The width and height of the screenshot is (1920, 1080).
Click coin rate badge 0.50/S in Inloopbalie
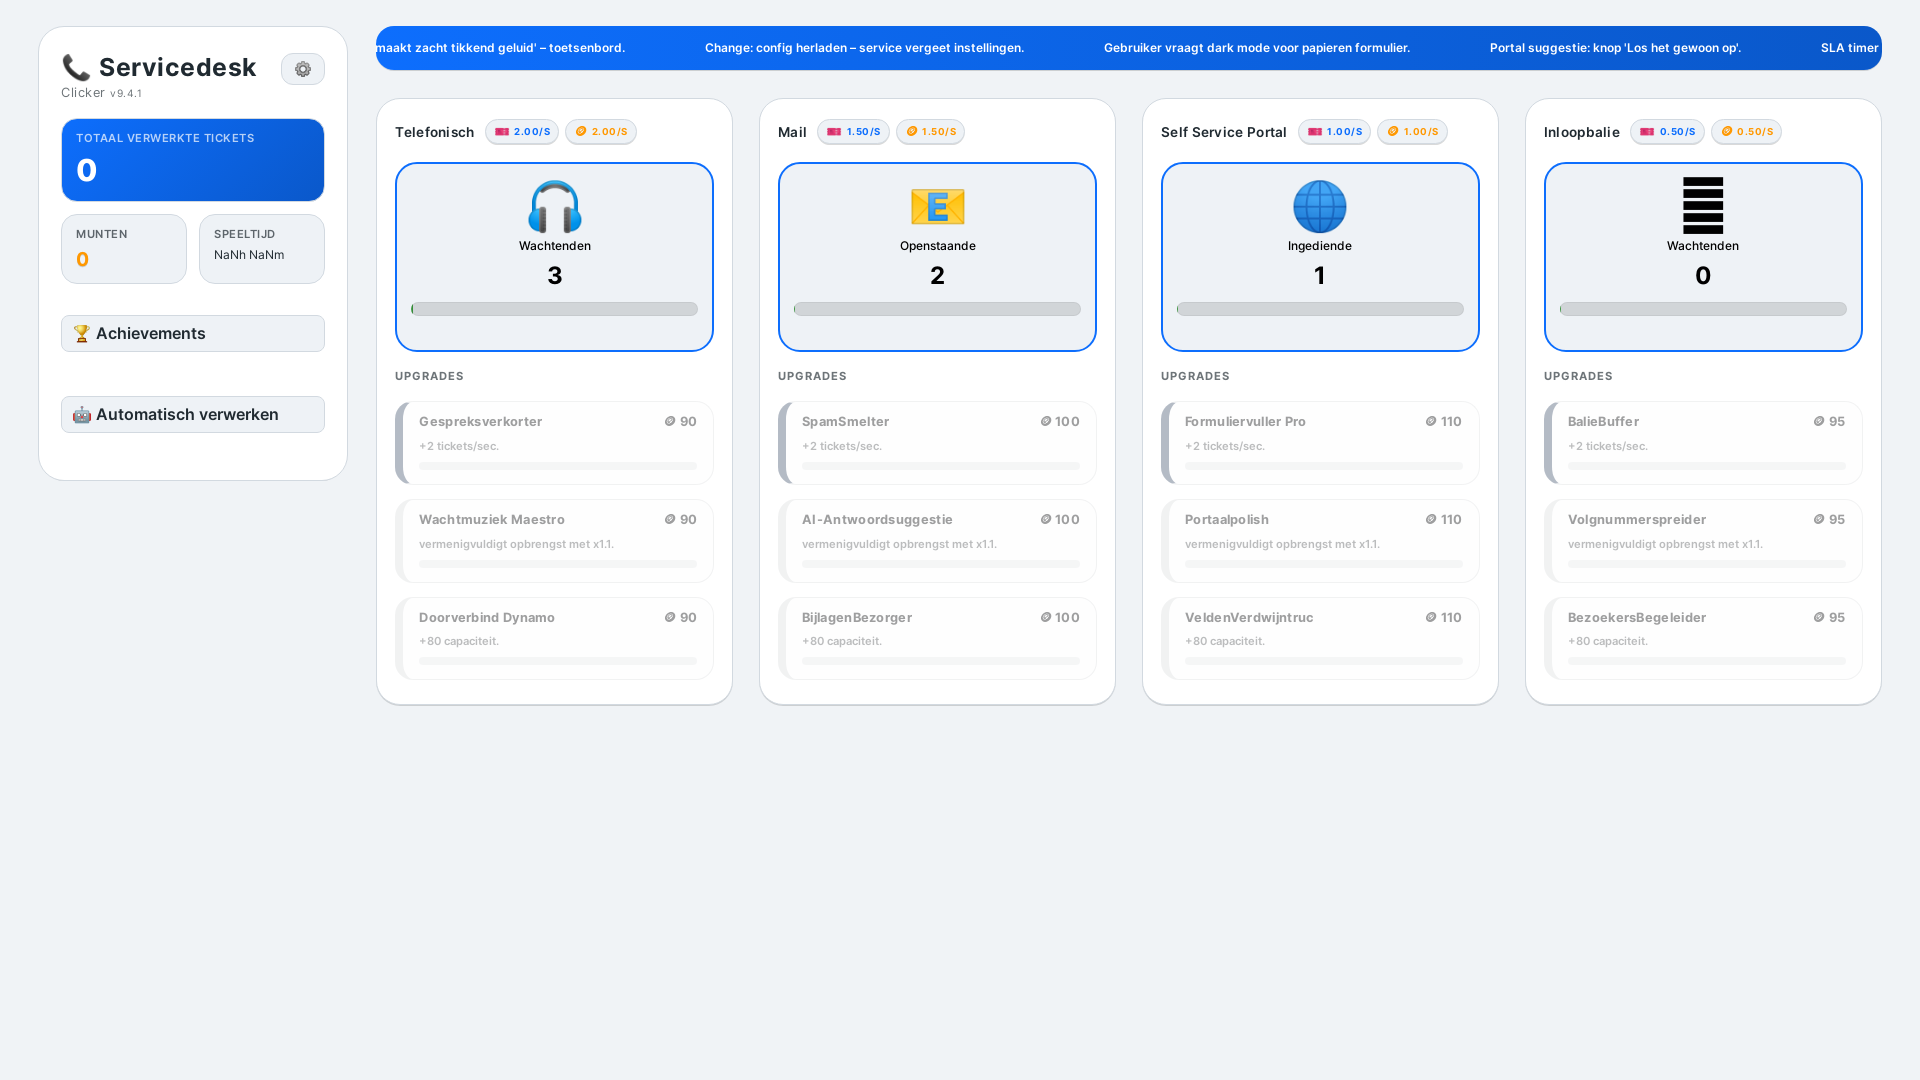[x=1746, y=132]
